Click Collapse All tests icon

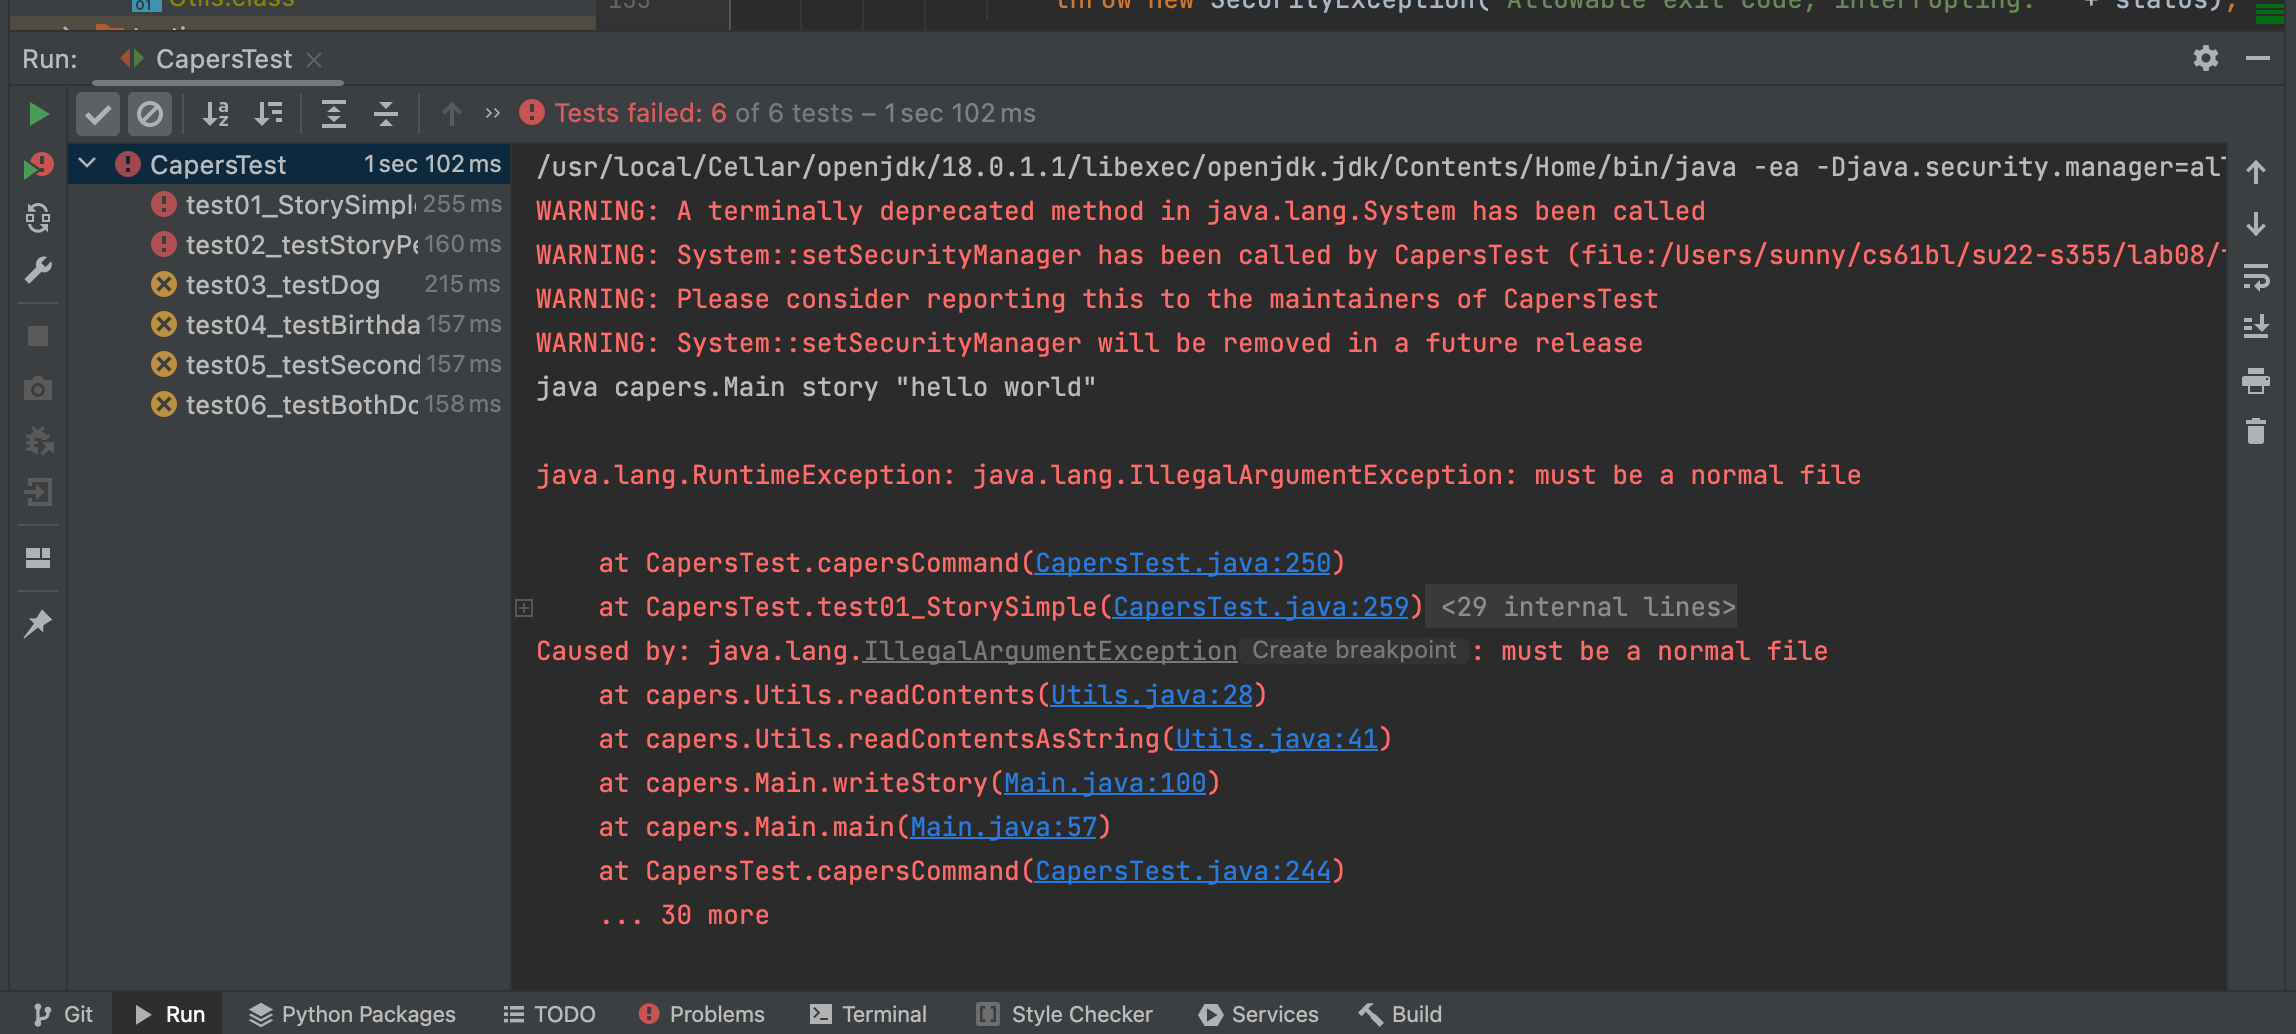pyautogui.click(x=386, y=114)
